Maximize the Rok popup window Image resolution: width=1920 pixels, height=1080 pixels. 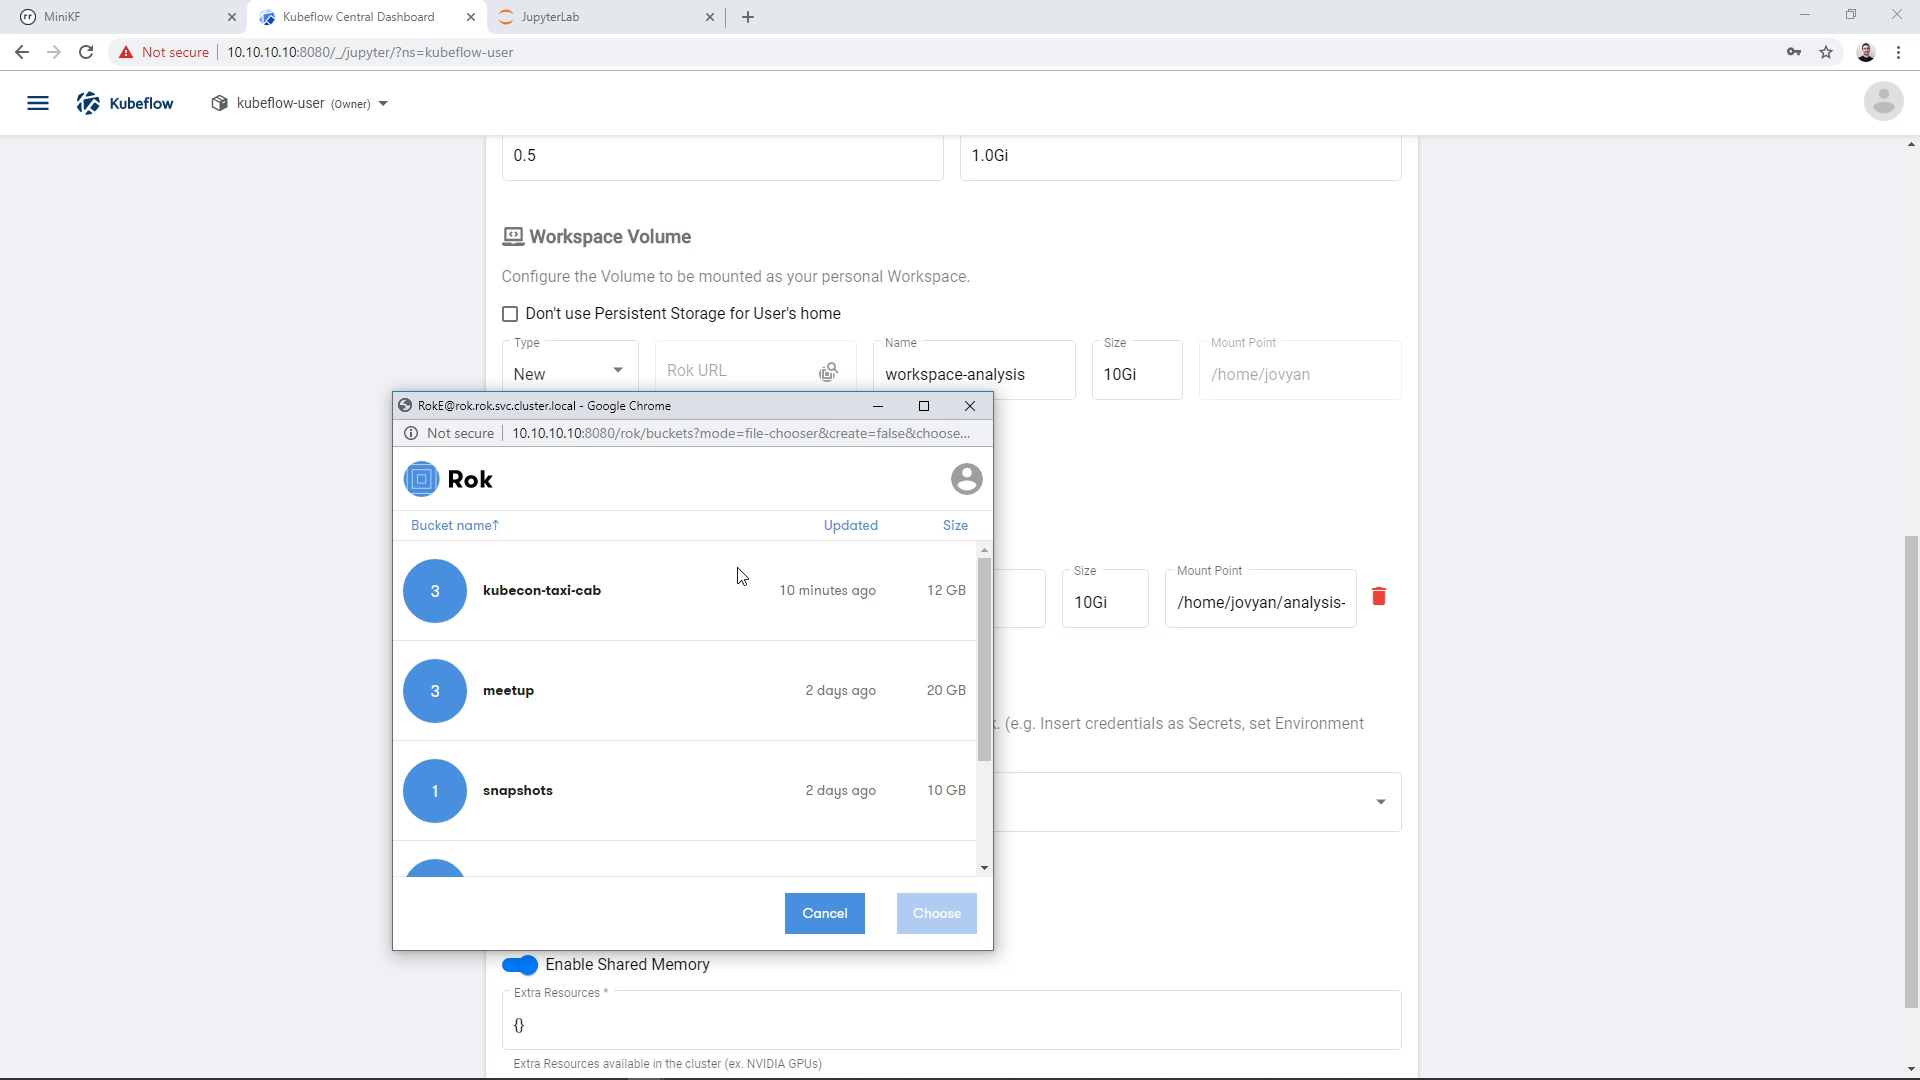click(x=924, y=406)
